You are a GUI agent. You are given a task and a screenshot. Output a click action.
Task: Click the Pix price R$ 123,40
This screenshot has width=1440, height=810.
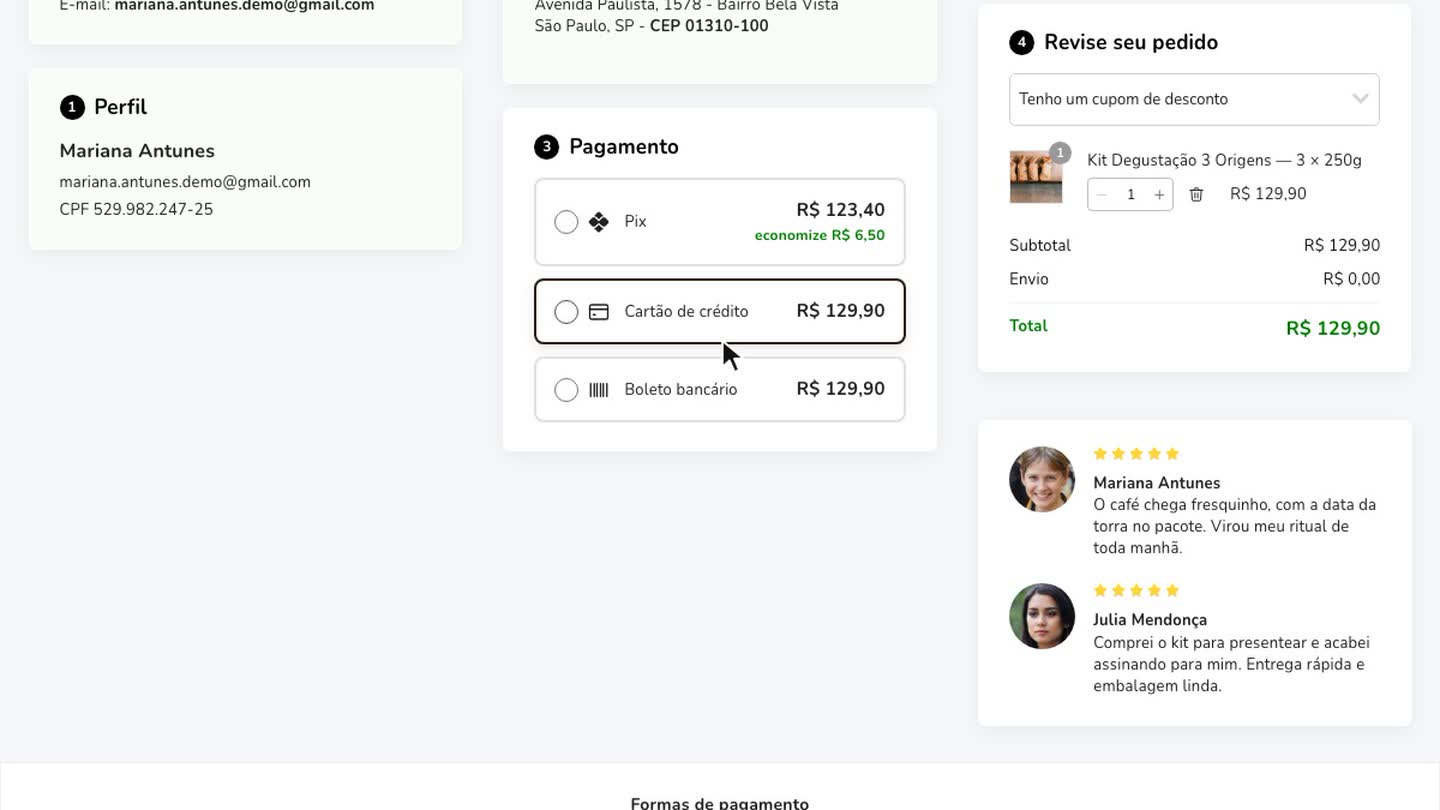click(840, 210)
